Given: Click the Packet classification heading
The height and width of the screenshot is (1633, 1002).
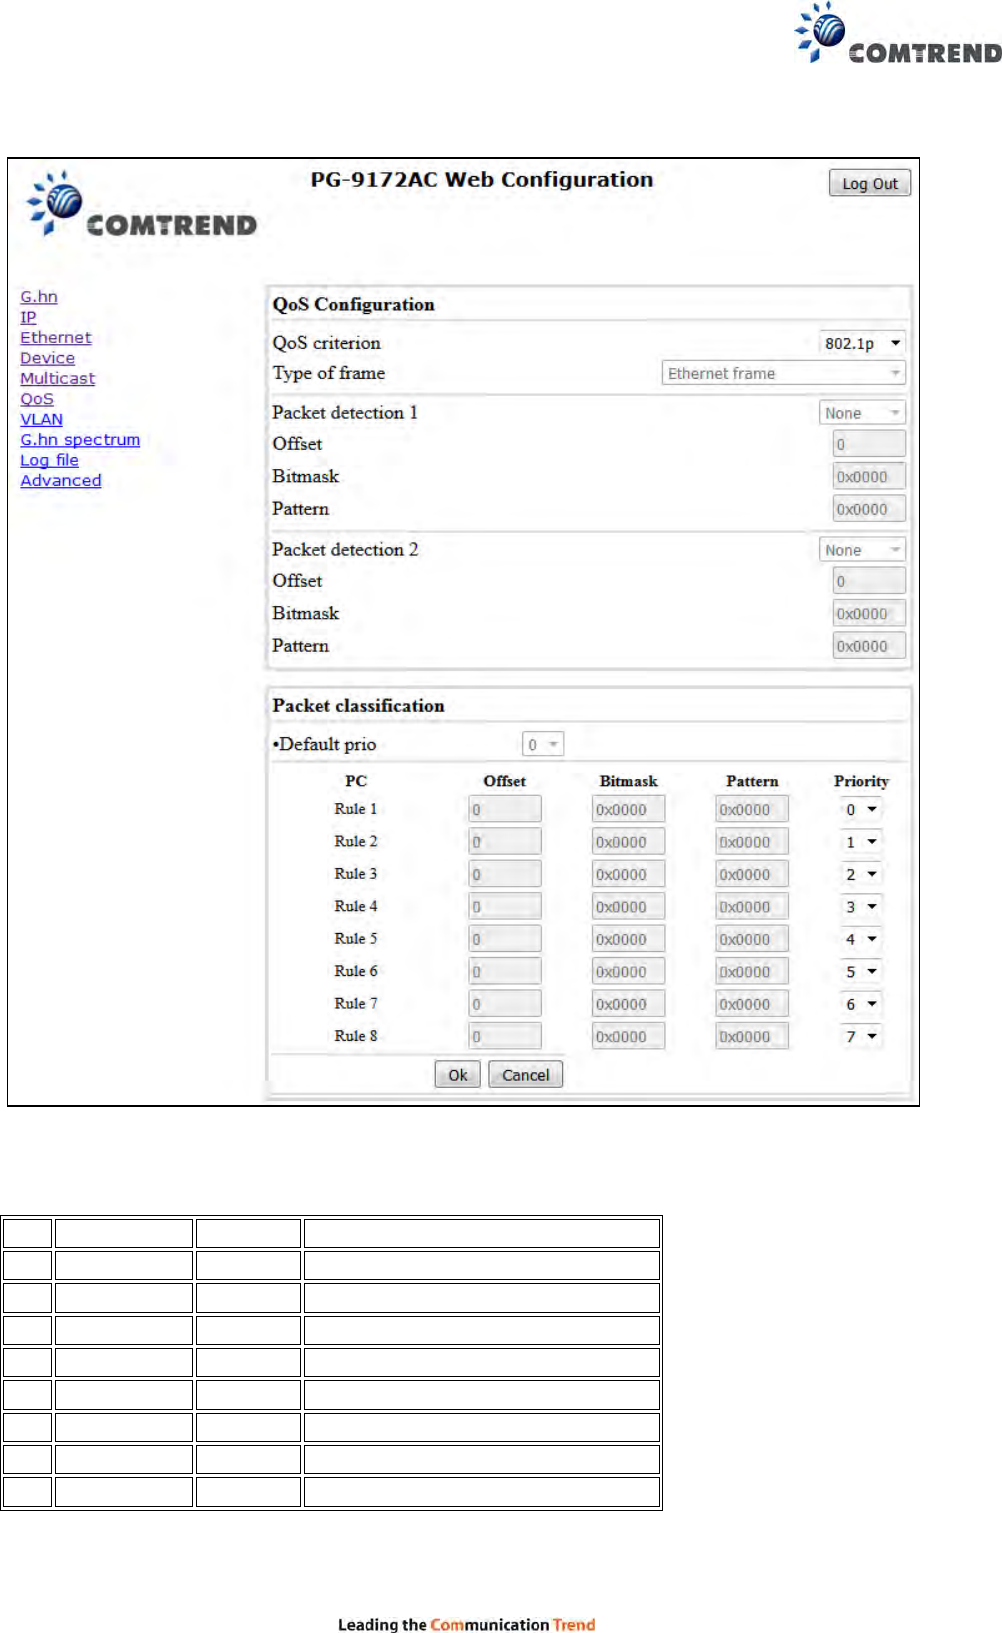Looking at the screenshot, I should pos(358,706).
